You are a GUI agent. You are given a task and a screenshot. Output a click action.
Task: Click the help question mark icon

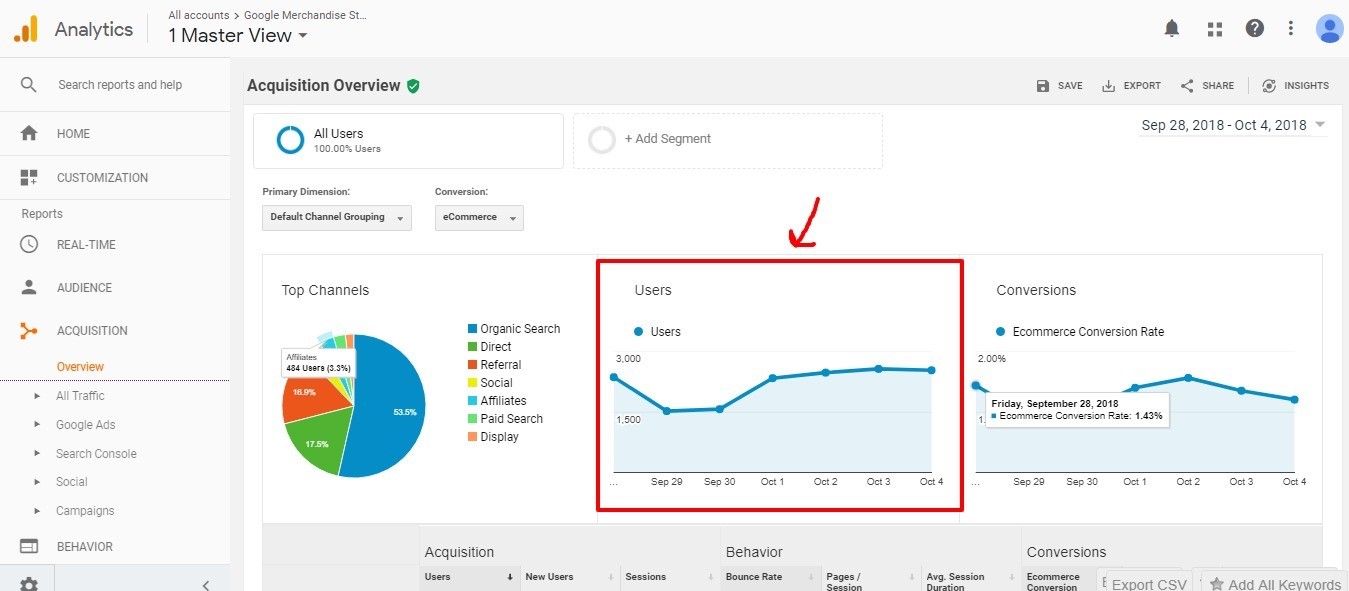[1255, 29]
